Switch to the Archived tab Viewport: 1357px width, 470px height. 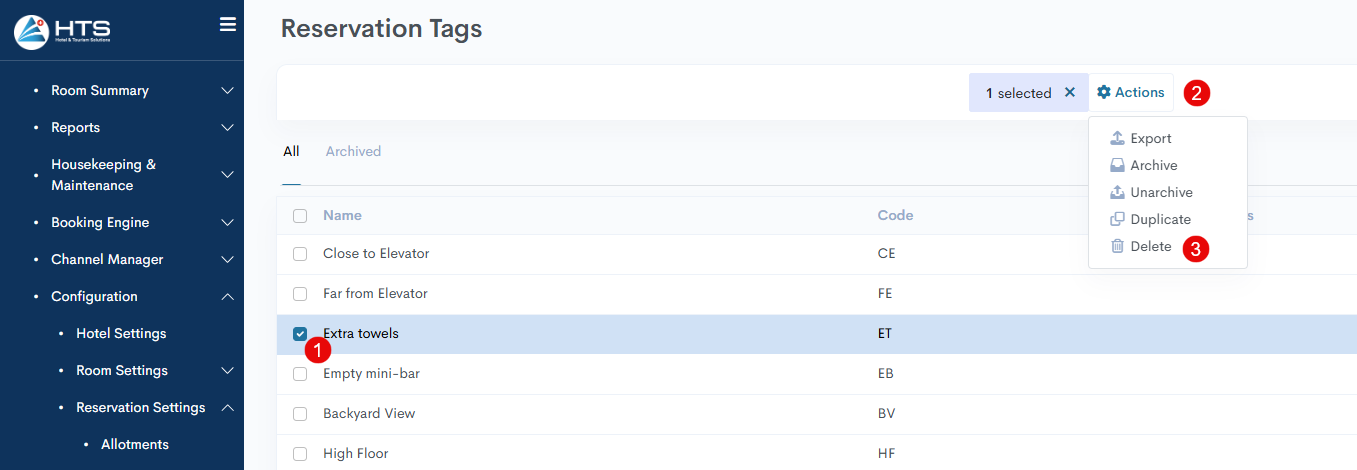(x=353, y=151)
